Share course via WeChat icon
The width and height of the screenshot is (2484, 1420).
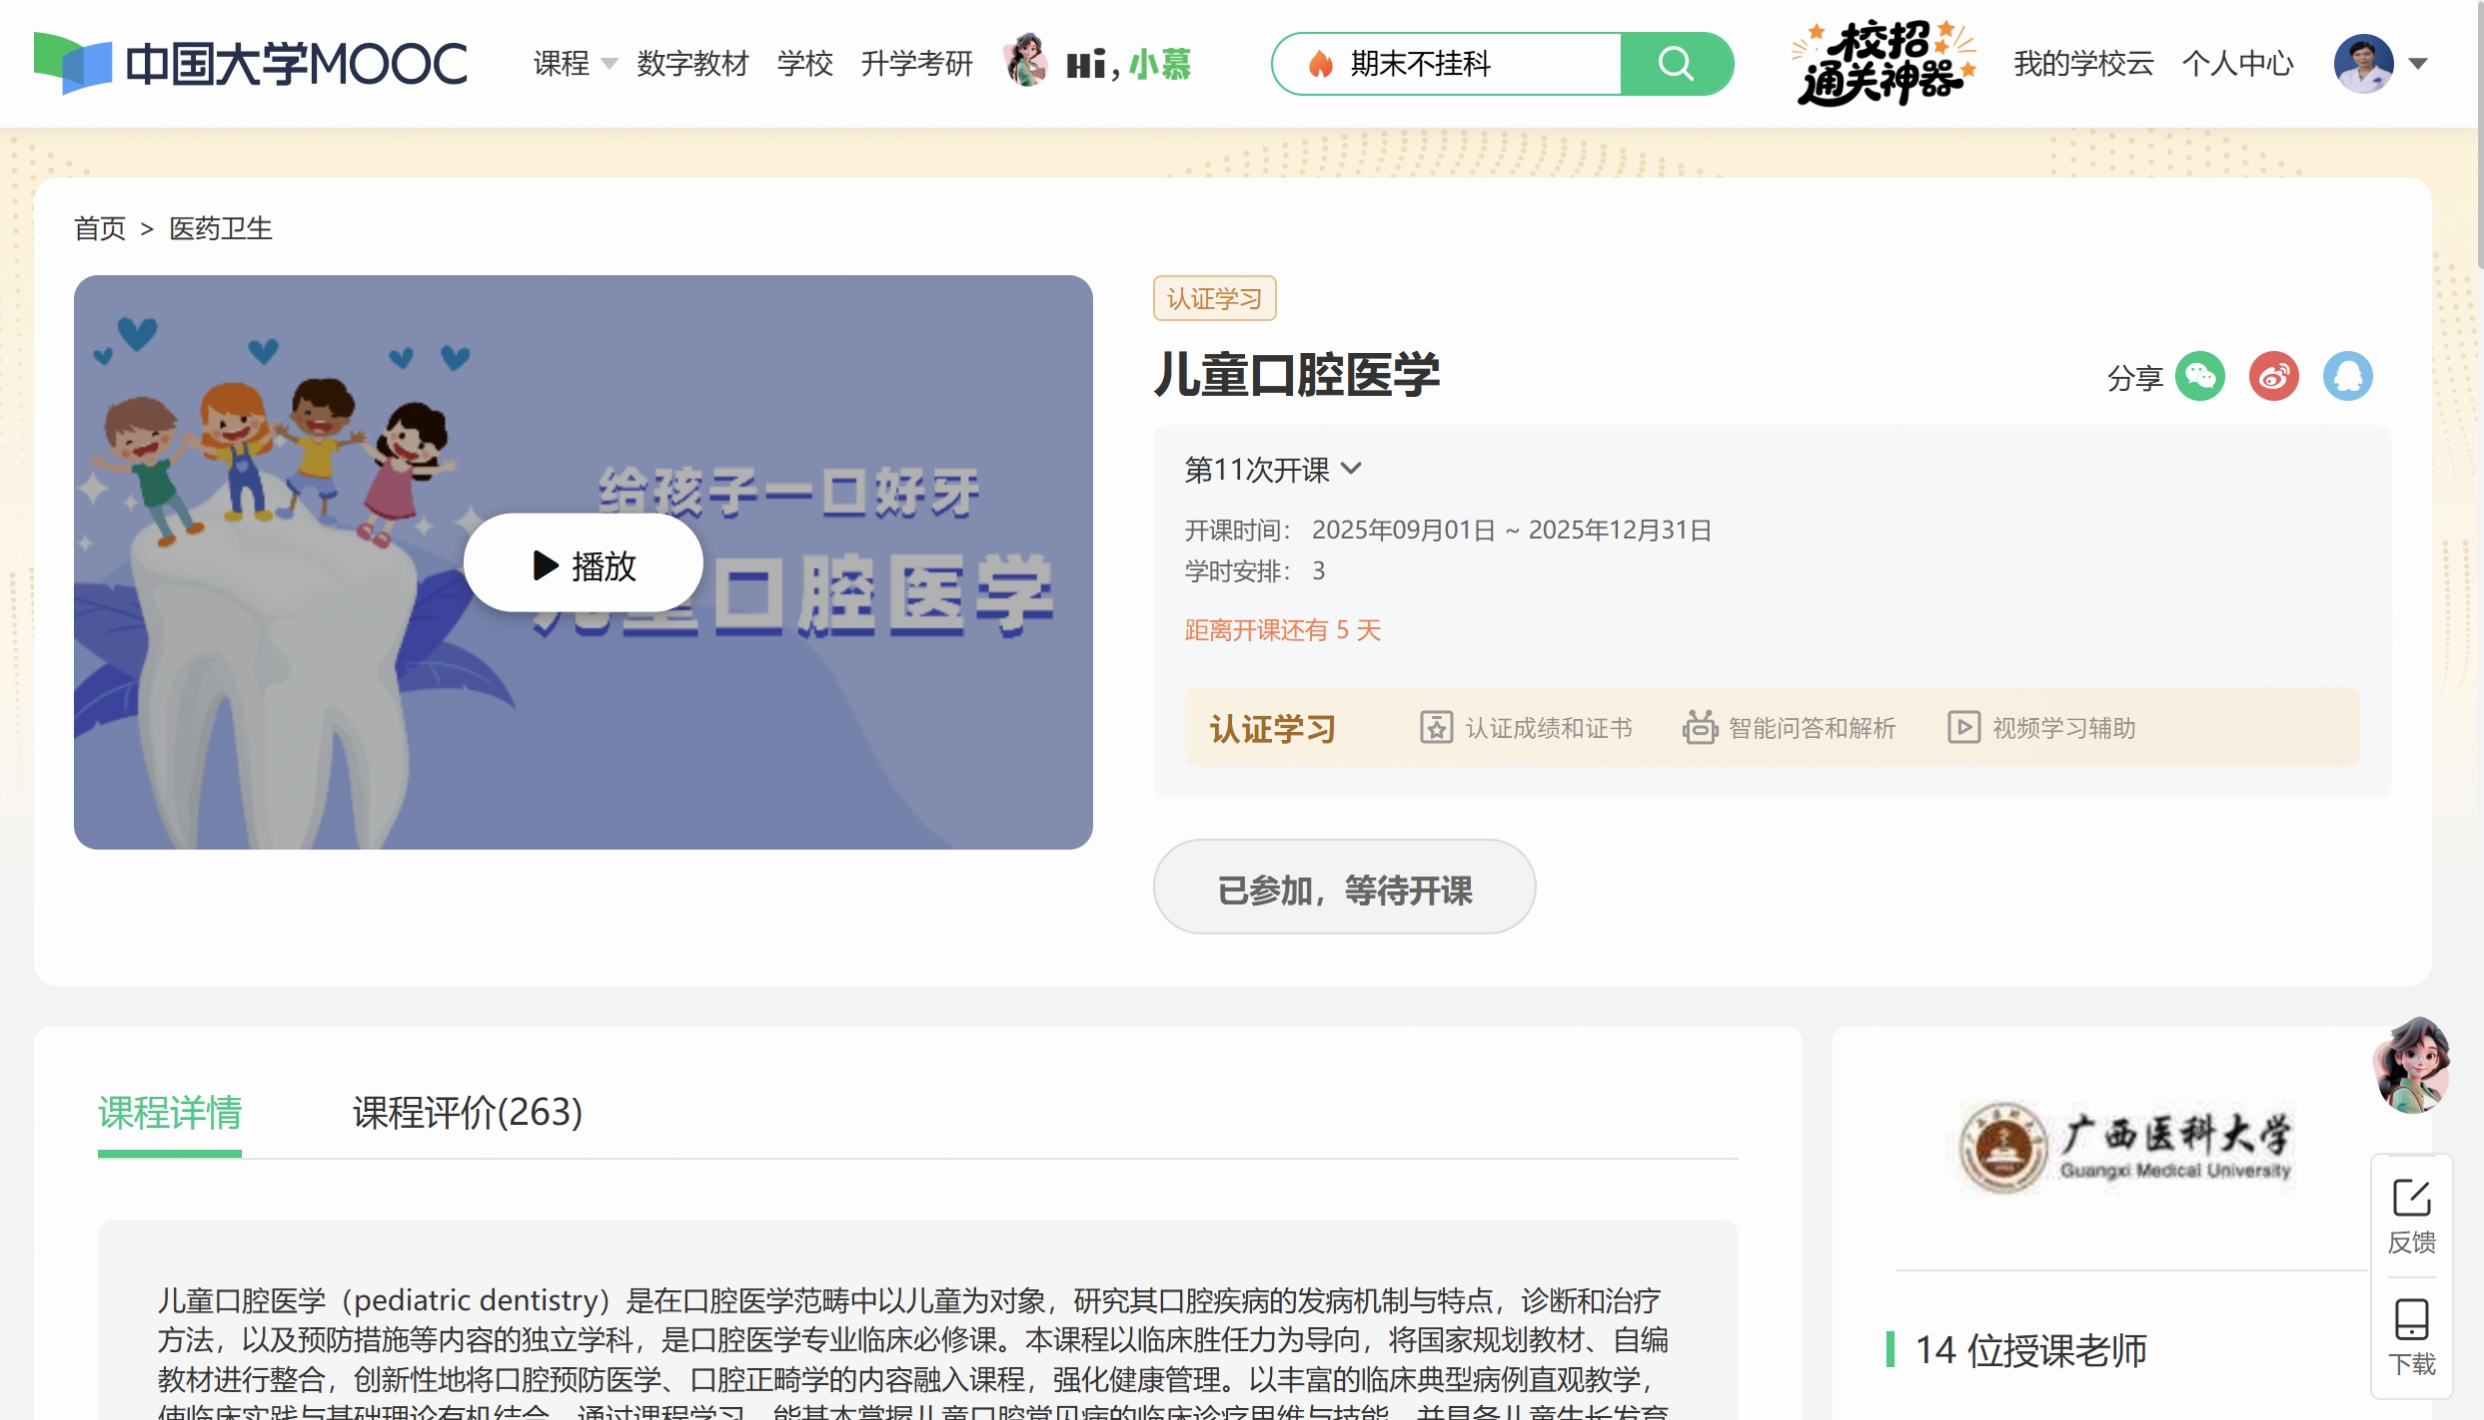pyautogui.click(x=2200, y=377)
